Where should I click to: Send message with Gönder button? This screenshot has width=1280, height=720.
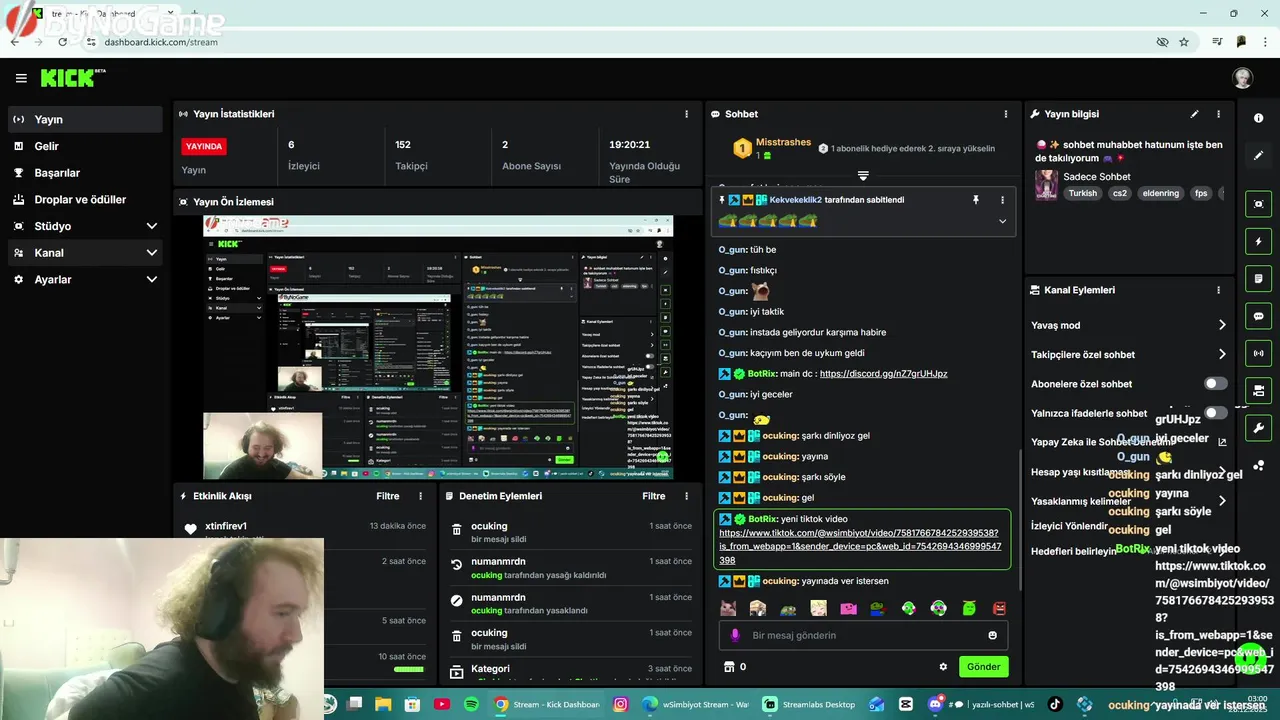coord(983,666)
